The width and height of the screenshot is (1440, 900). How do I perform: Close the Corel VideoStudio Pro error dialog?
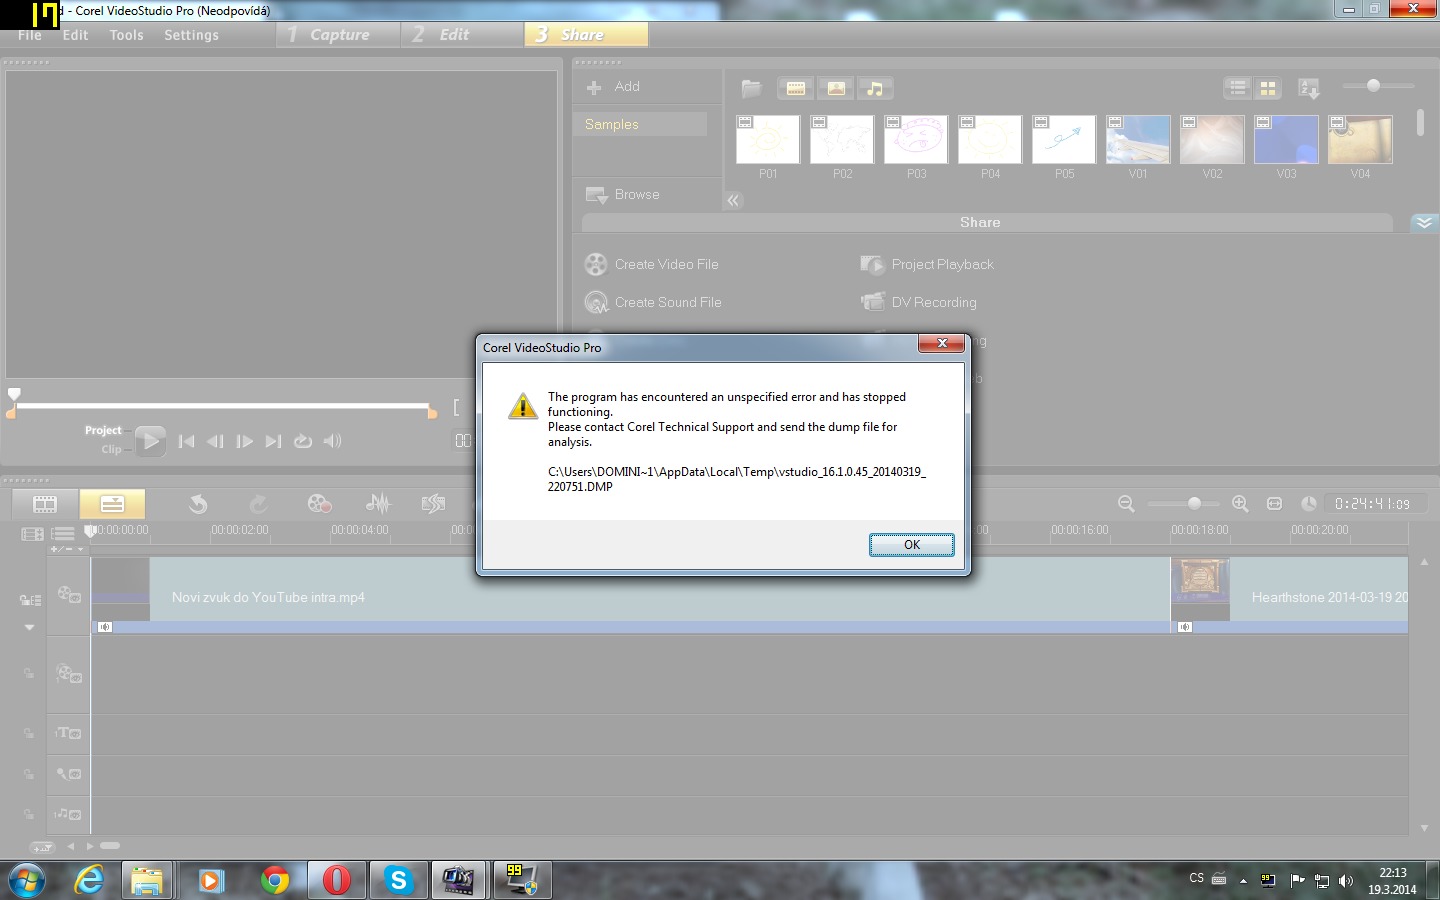click(942, 343)
